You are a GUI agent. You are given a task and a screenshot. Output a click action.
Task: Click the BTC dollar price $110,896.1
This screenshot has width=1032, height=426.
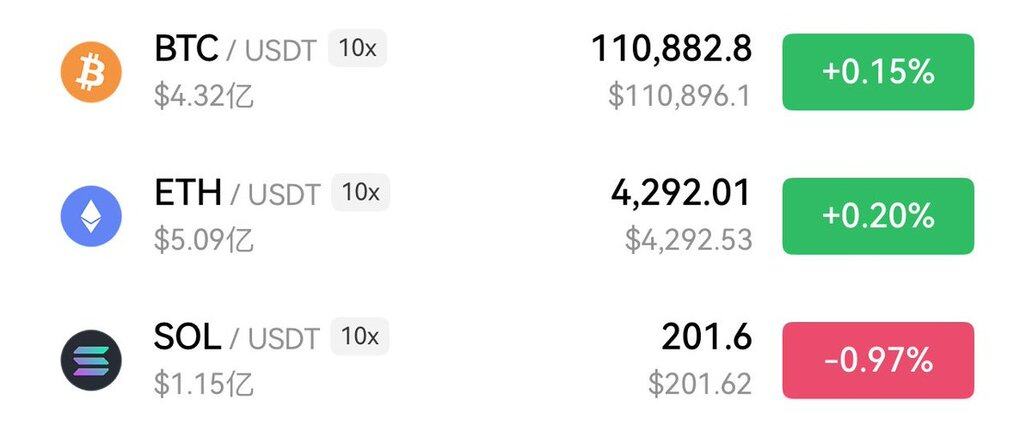pos(679,97)
